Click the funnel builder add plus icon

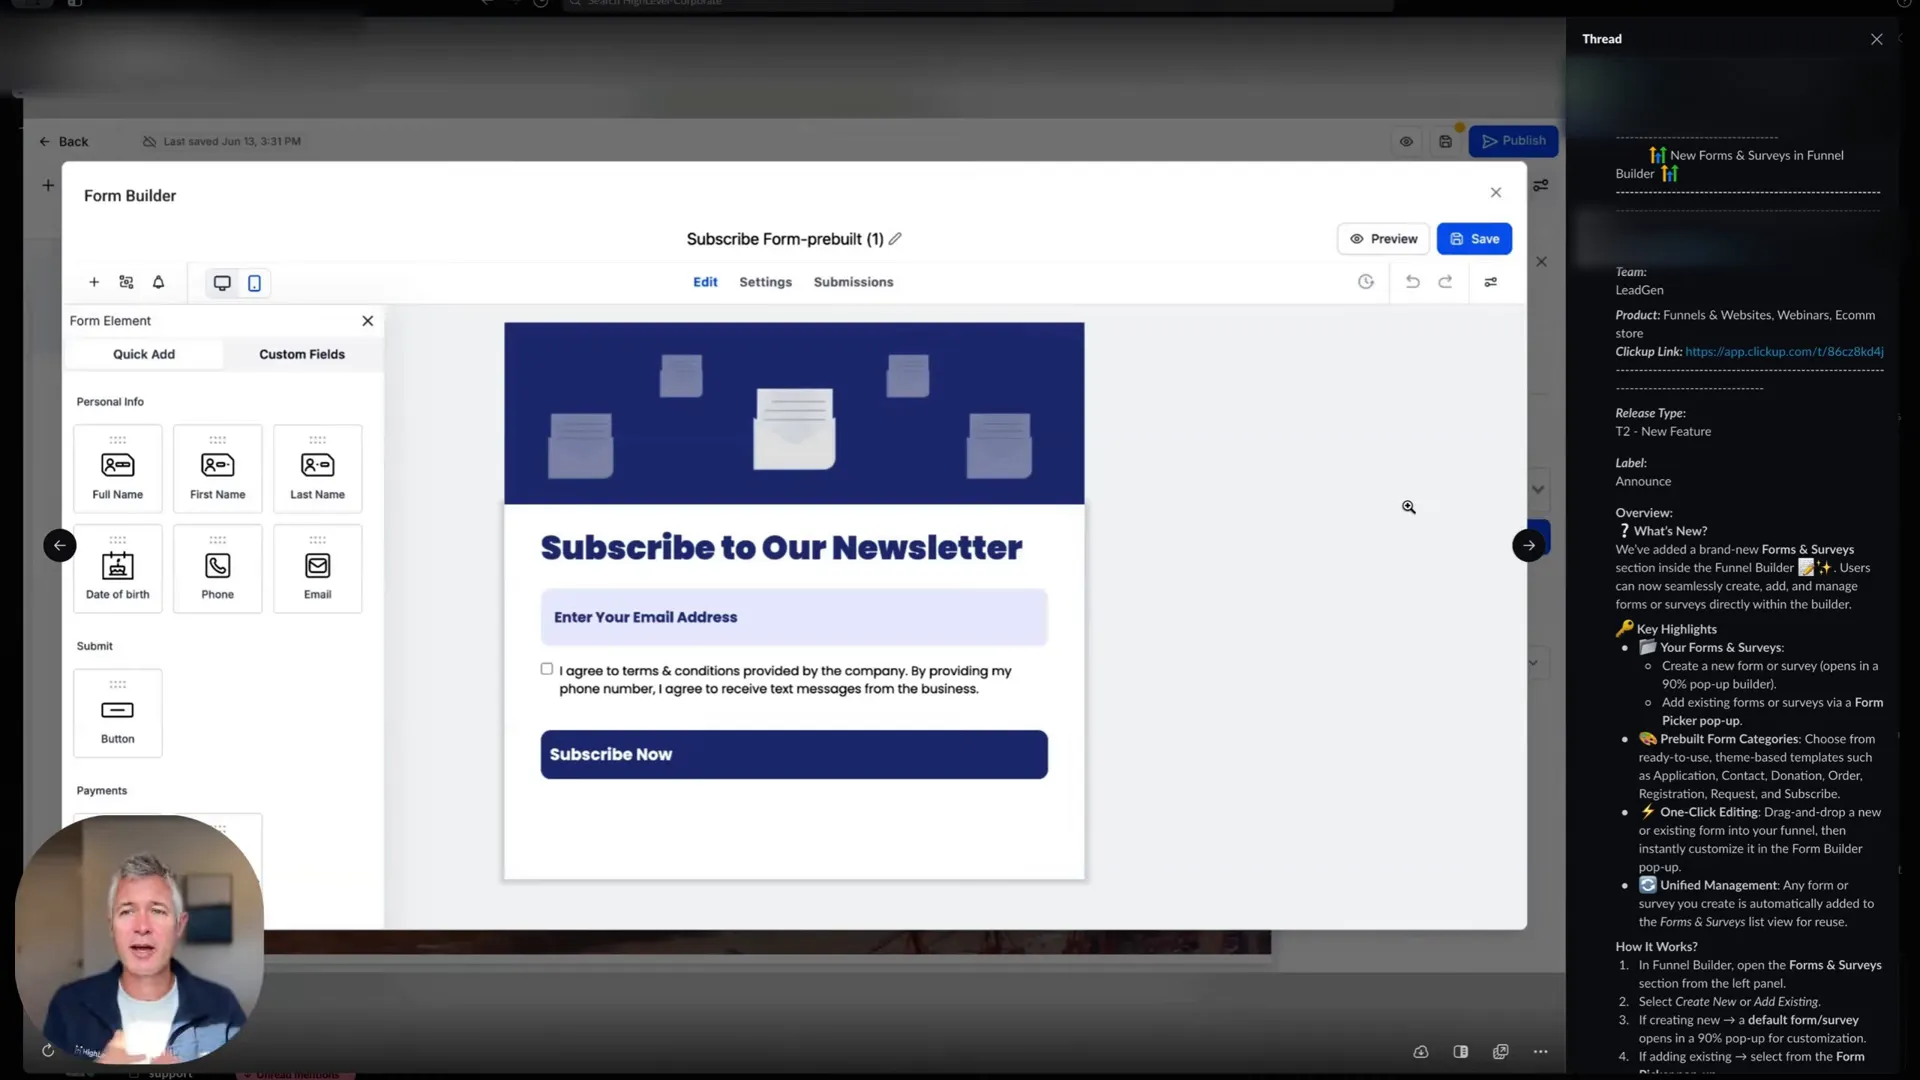pos(48,185)
